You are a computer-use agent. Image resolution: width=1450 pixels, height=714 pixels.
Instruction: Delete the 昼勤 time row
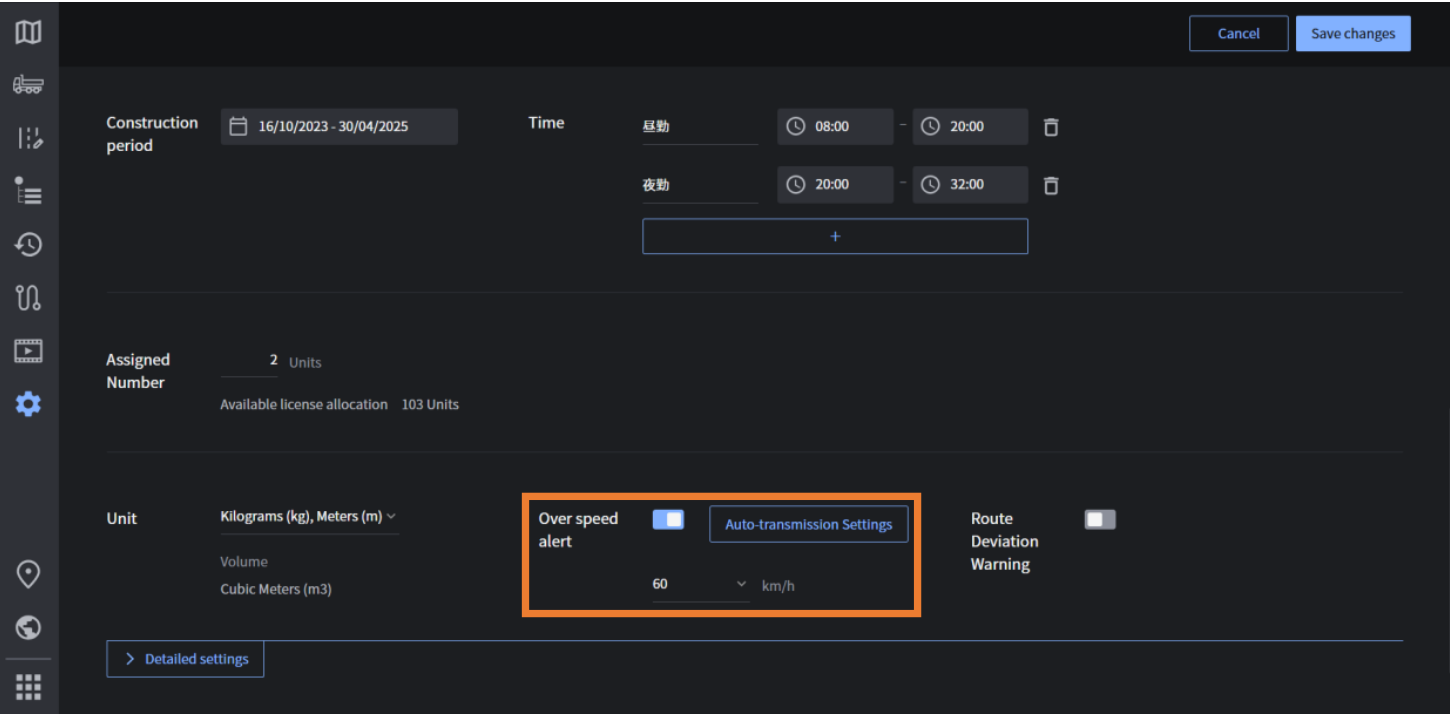[x=1051, y=127]
